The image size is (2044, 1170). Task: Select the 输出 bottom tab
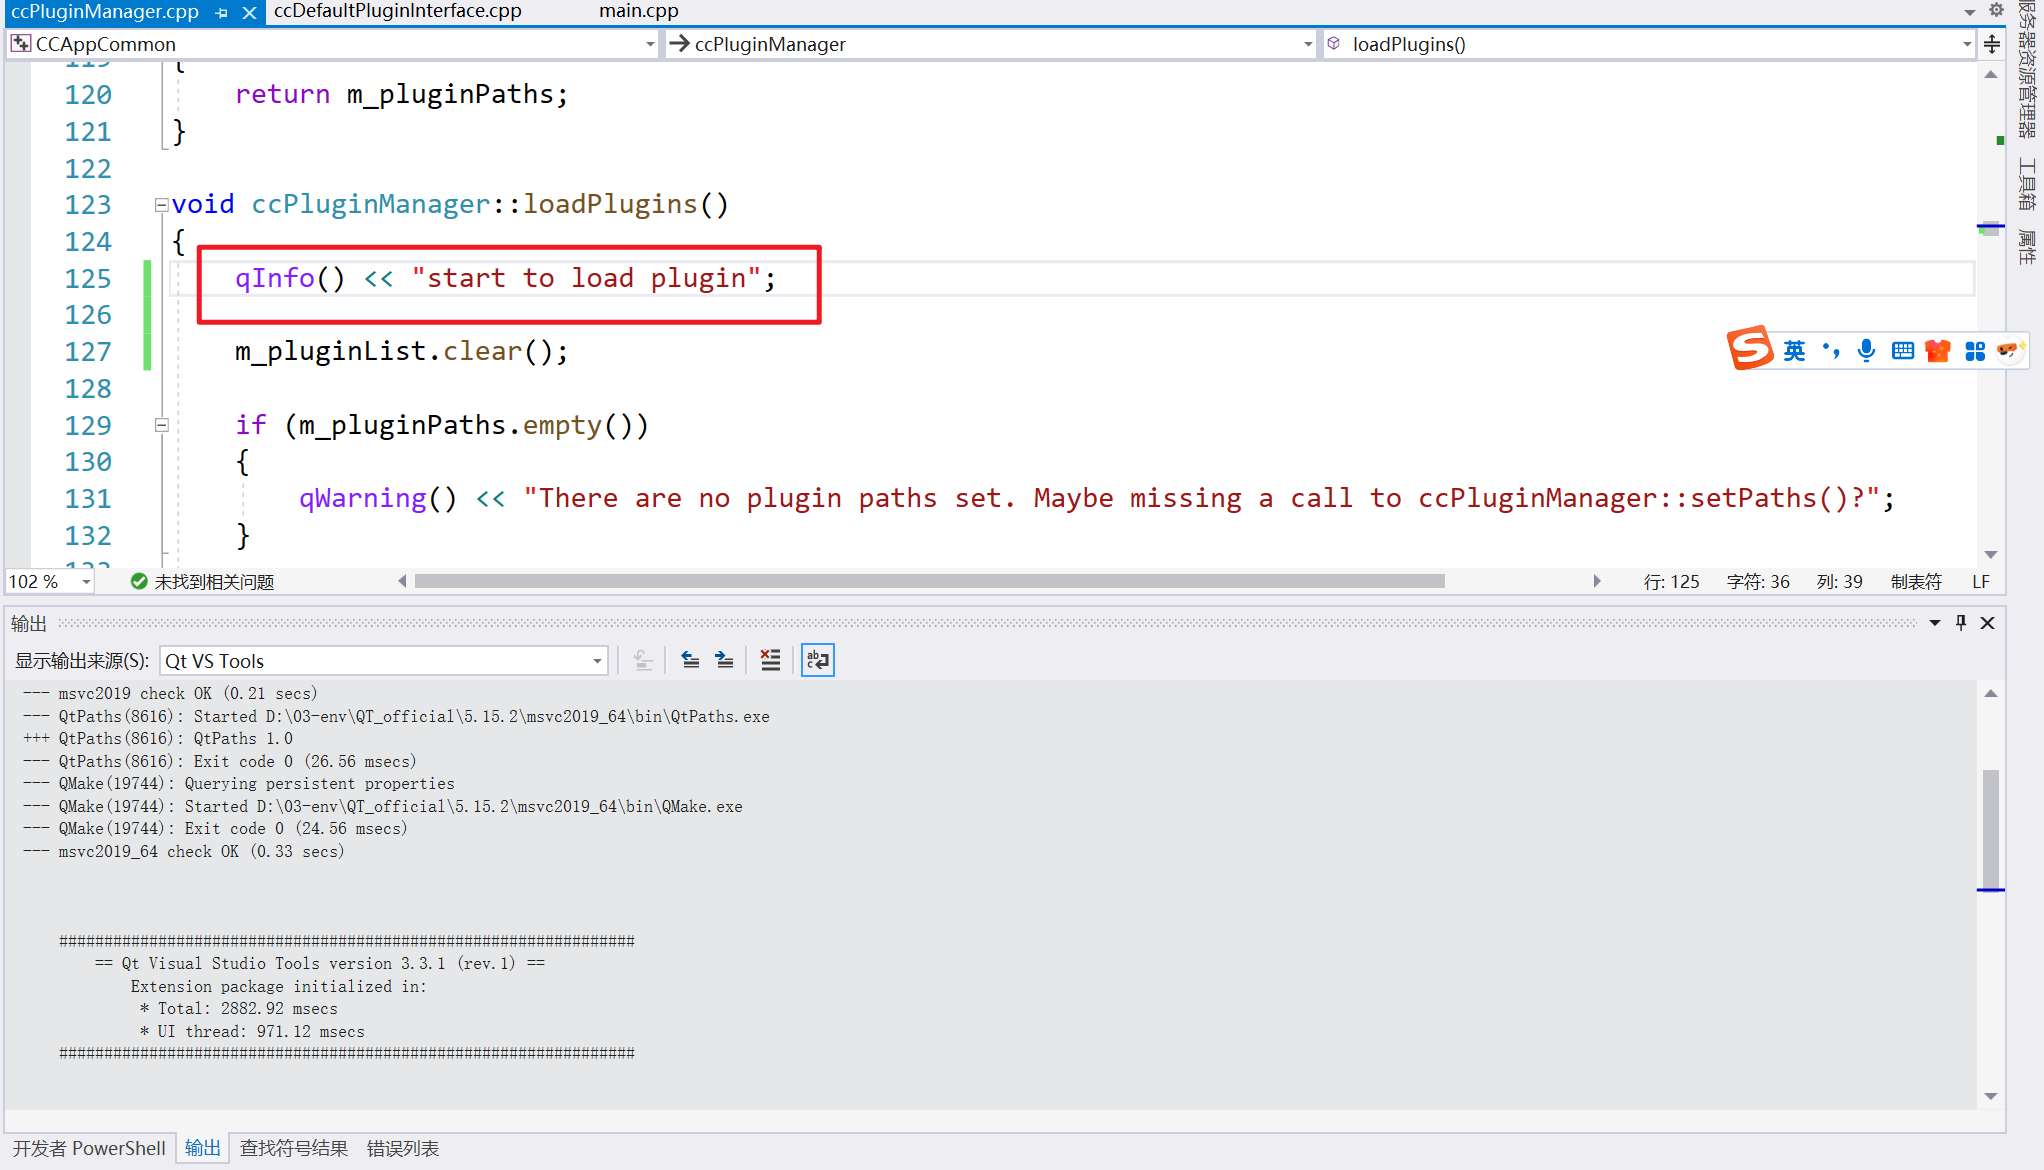click(203, 1148)
